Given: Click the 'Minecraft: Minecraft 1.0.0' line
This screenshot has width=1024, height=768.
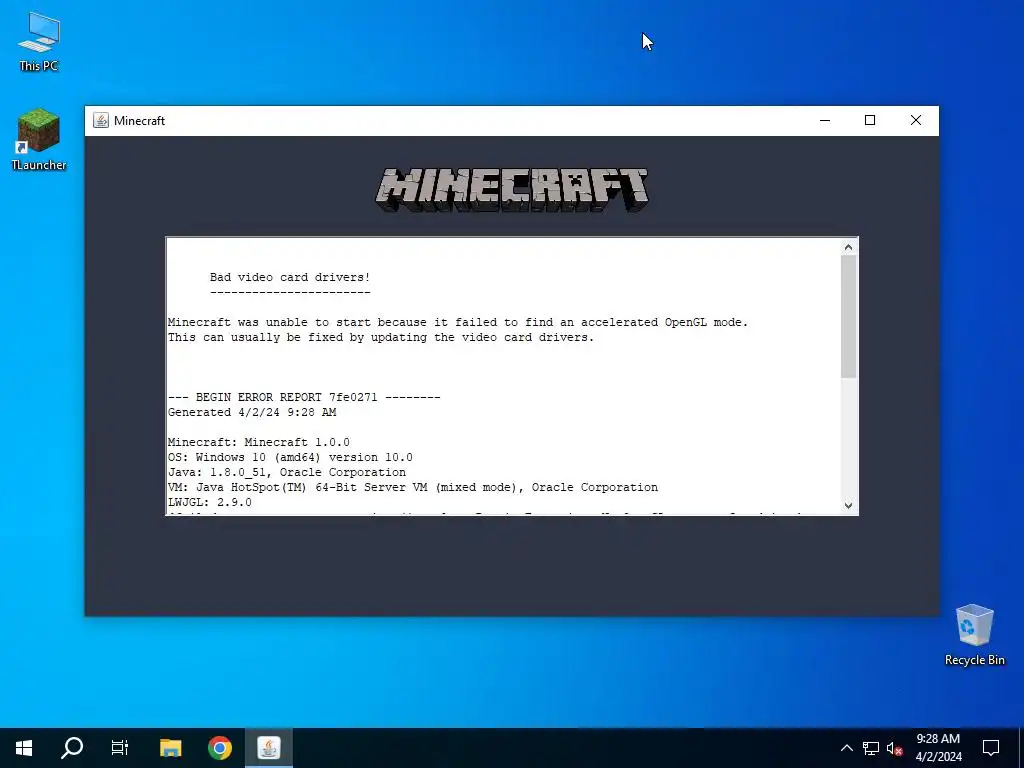Looking at the screenshot, I should click(x=259, y=442).
